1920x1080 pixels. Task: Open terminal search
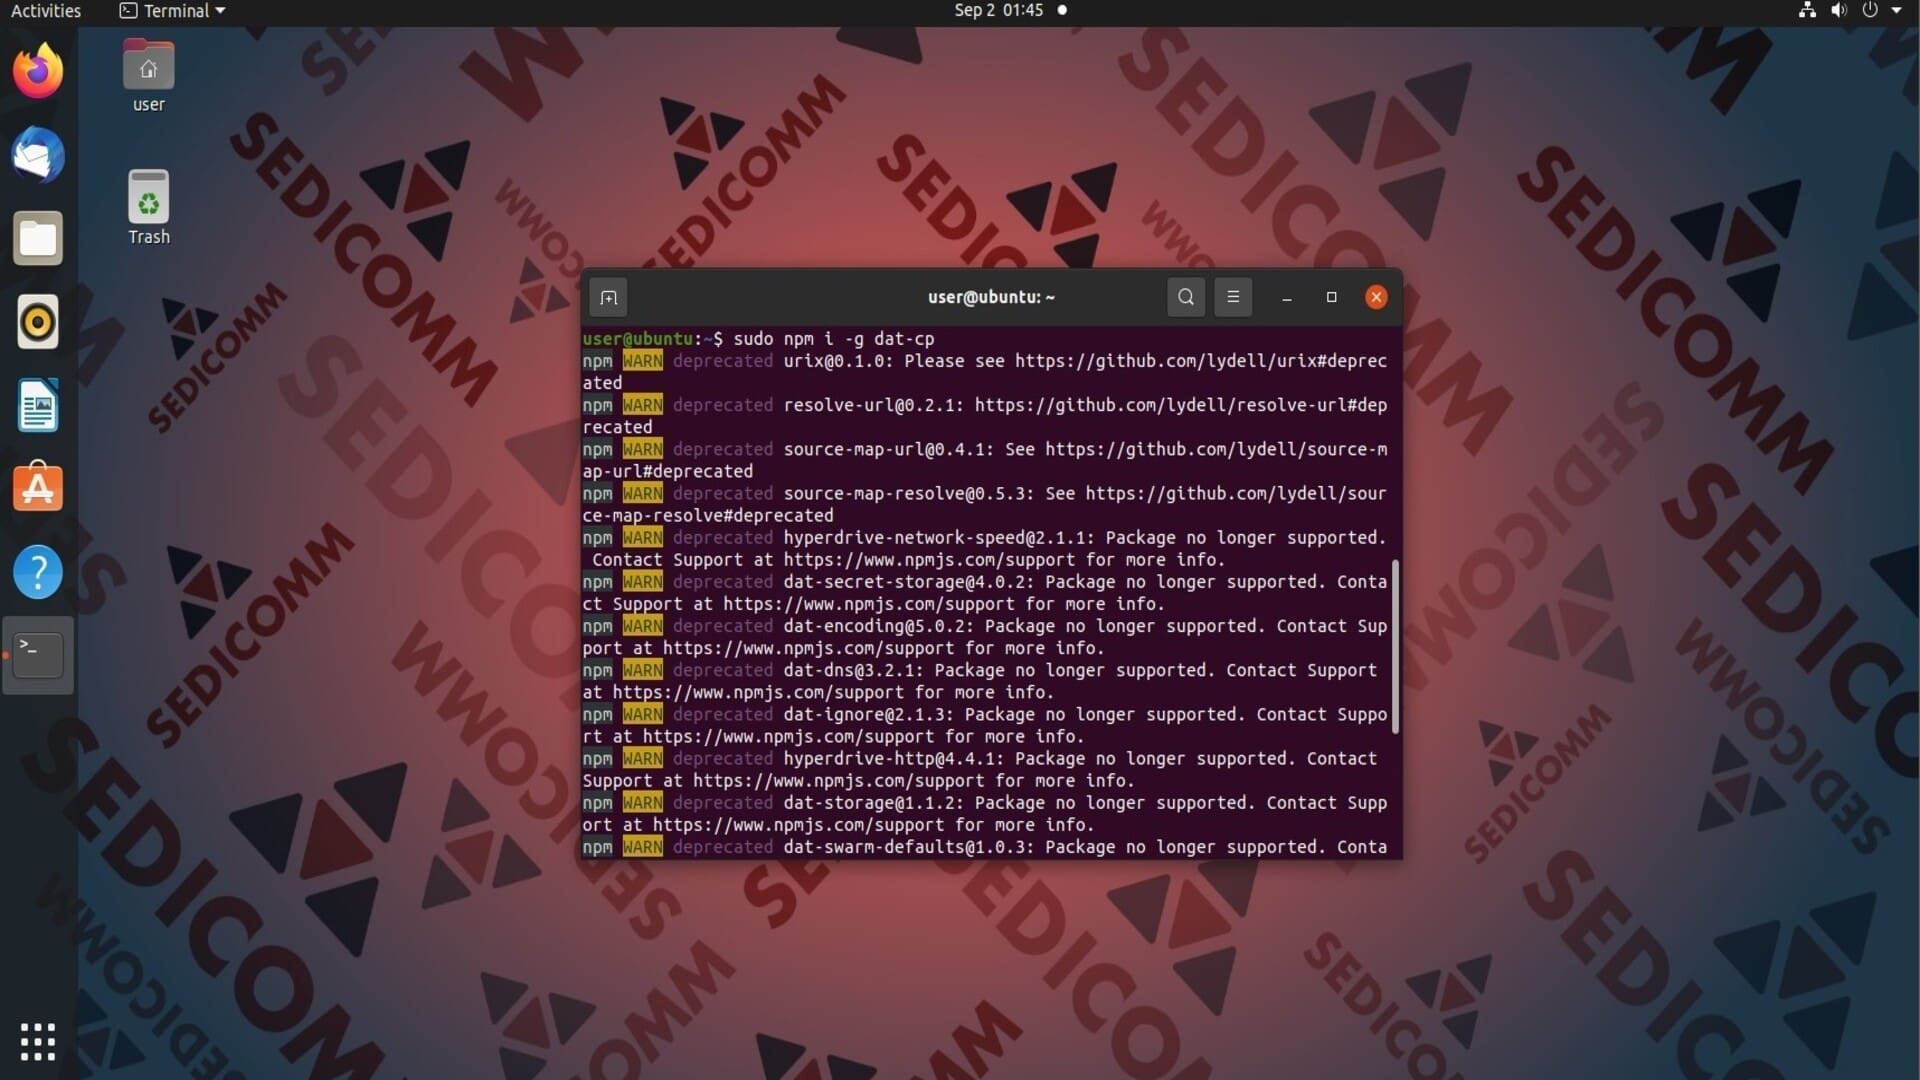click(x=1186, y=297)
